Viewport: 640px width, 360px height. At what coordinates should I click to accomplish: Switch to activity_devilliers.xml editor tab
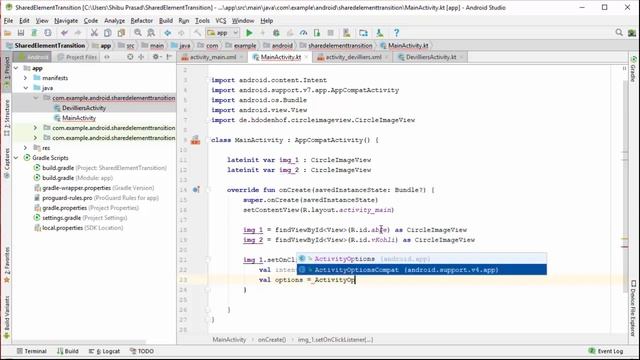coord(353,57)
